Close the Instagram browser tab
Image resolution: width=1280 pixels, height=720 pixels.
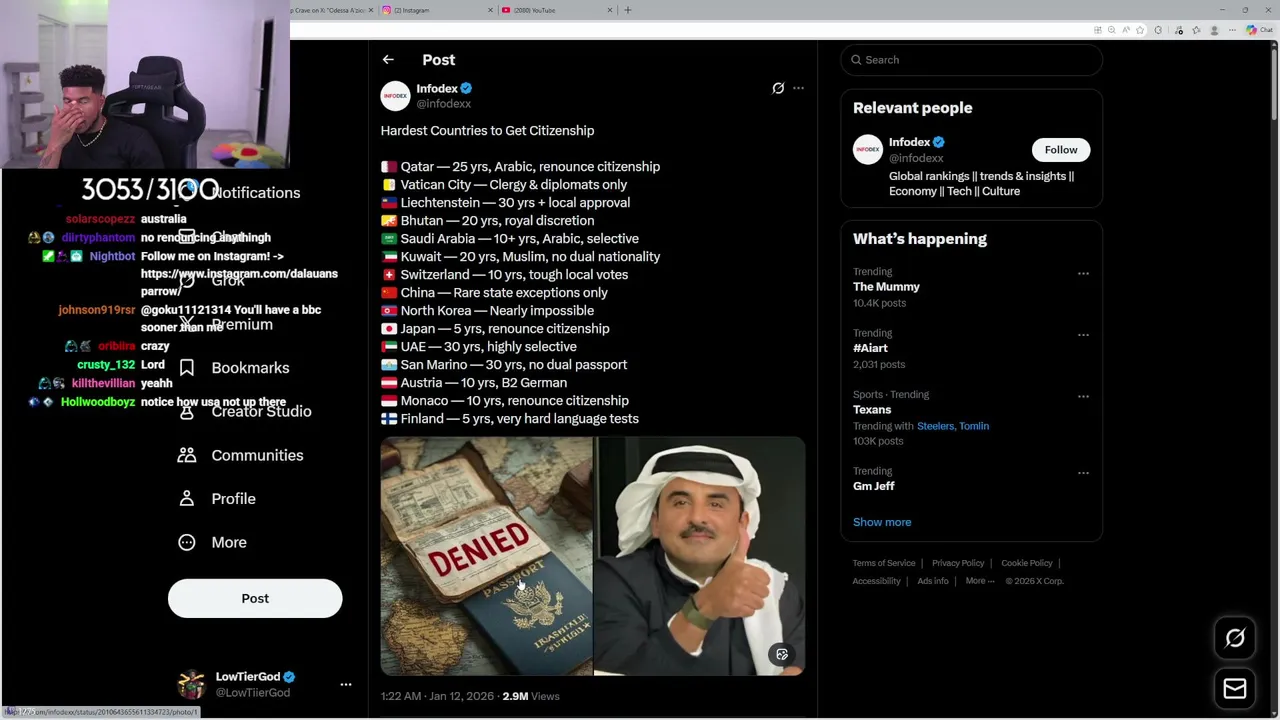(490, 10)
